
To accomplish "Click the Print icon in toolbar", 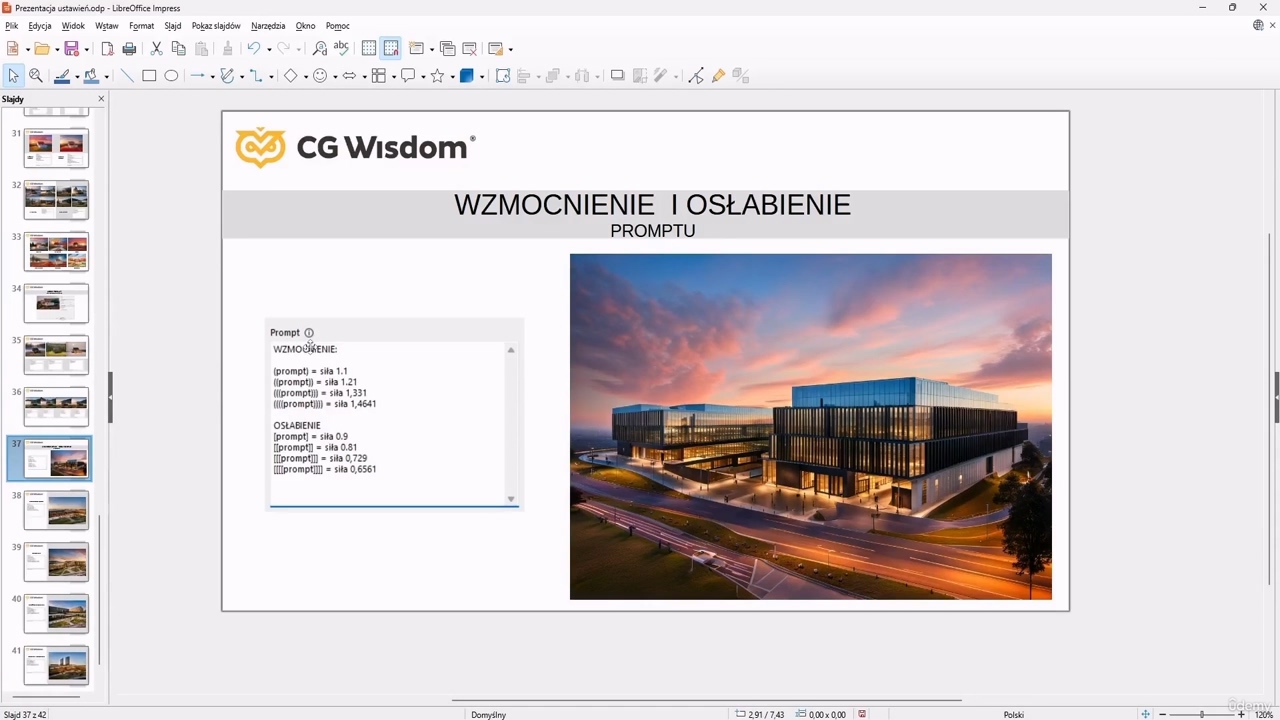I will pos(129,49).
